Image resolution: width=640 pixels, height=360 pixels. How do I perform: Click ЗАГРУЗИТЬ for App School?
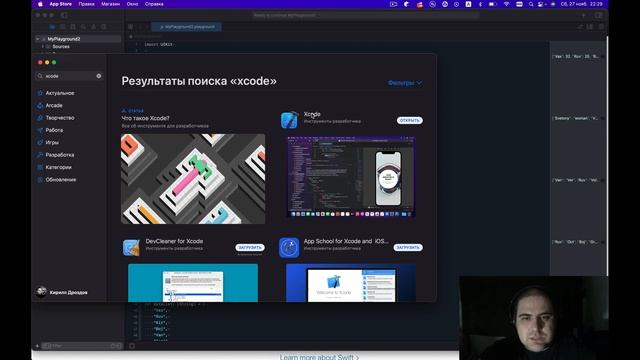(x=408, y=247)
